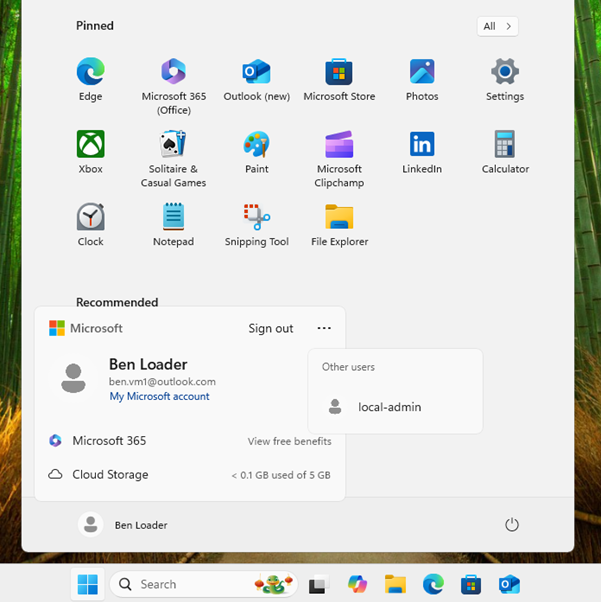
Task: Click Ben Loader profile button at bottom
Action: point(123,524)
